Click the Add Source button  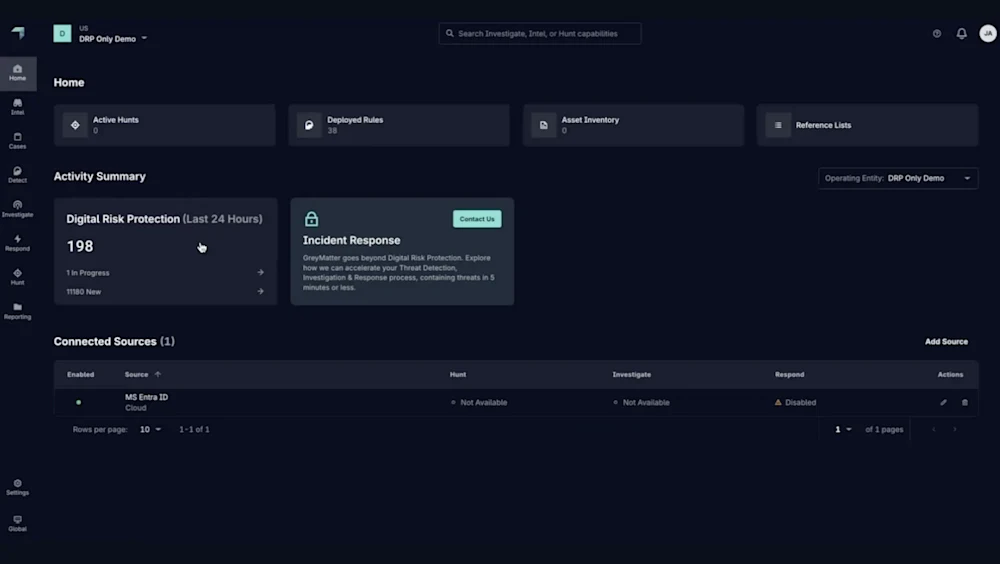946,341
